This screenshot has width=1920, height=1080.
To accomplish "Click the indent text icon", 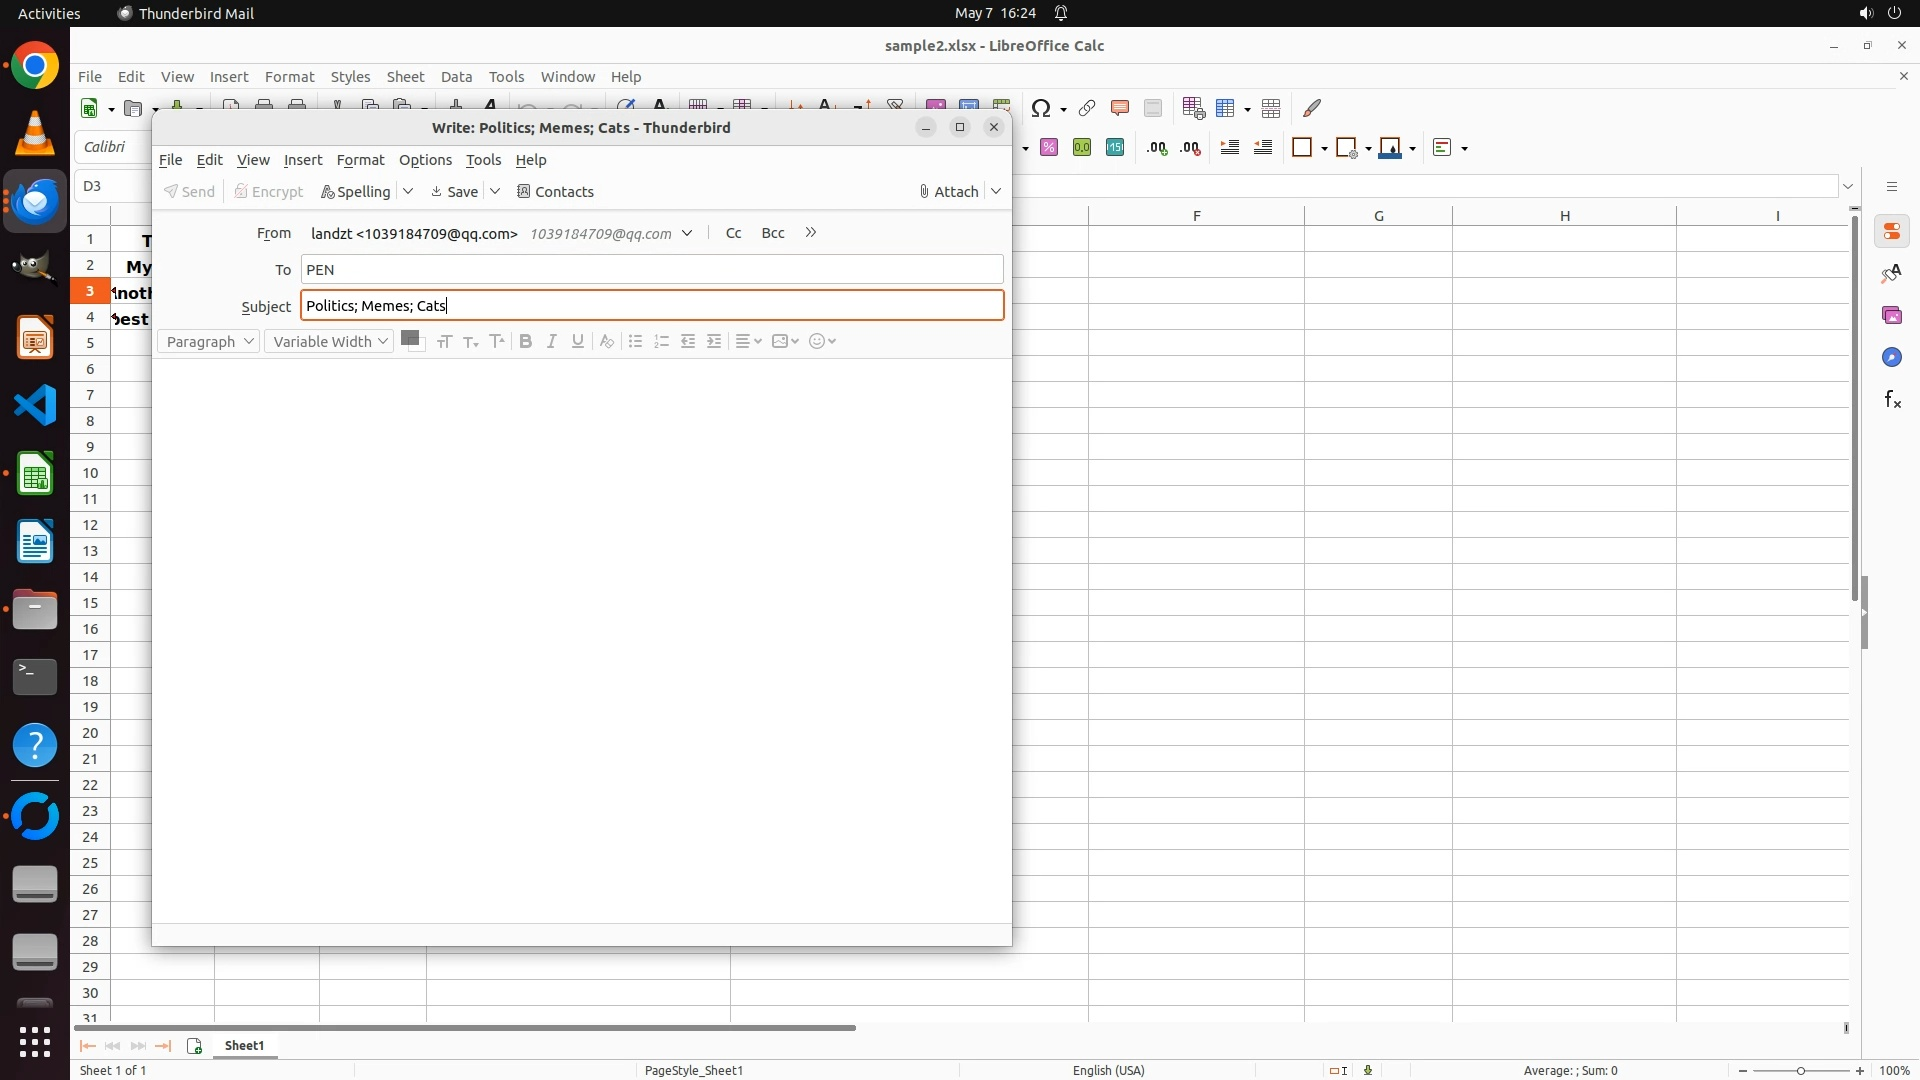I will pos(714,342).
